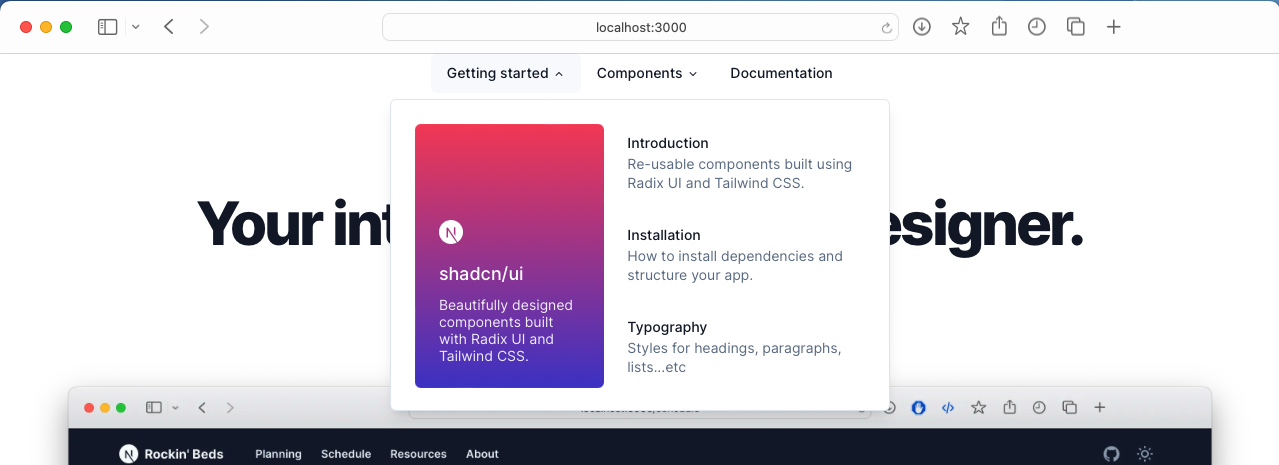The height and width of the screenshot is (465, 1279).
Task: Collapse the Getting started menu
Action: click(505, 73)
